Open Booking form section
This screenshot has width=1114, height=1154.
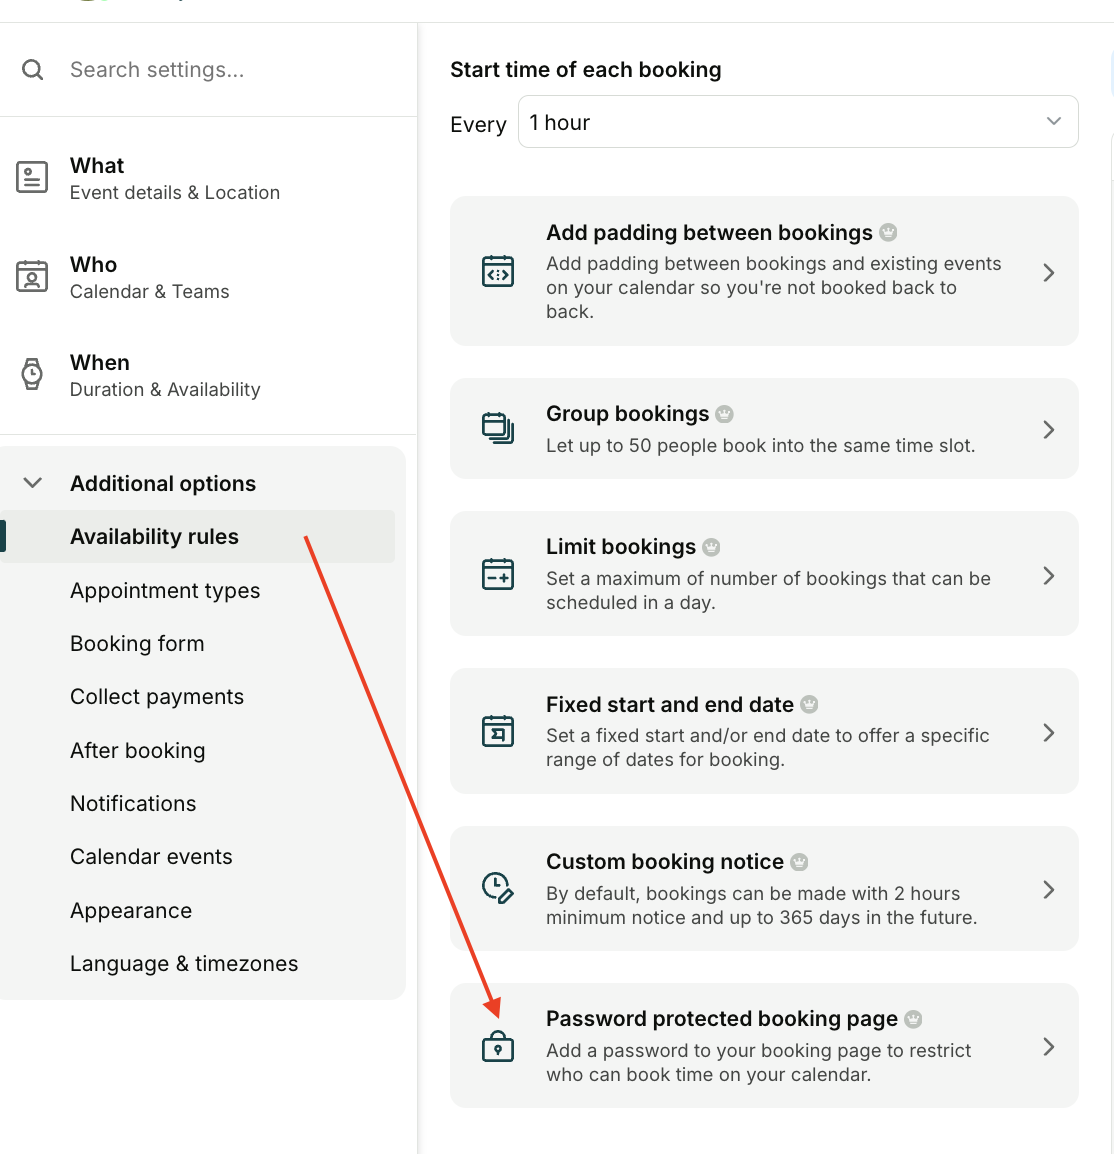[x=137, y=643]
